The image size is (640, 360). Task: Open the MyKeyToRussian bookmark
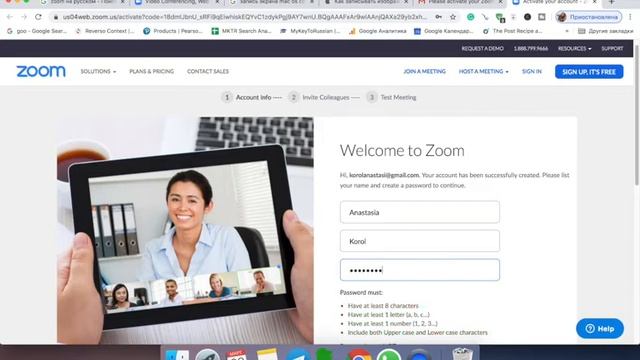[x=310, y=31]
